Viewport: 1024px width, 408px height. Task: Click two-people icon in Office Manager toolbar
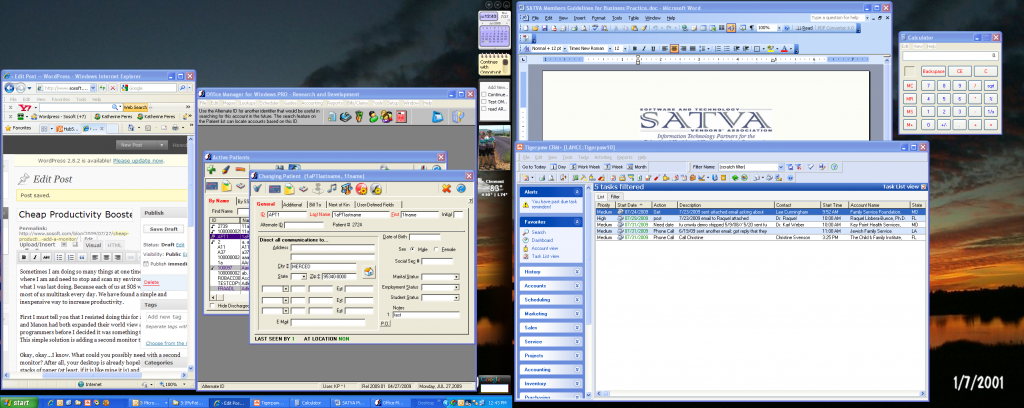click(385, 116)
